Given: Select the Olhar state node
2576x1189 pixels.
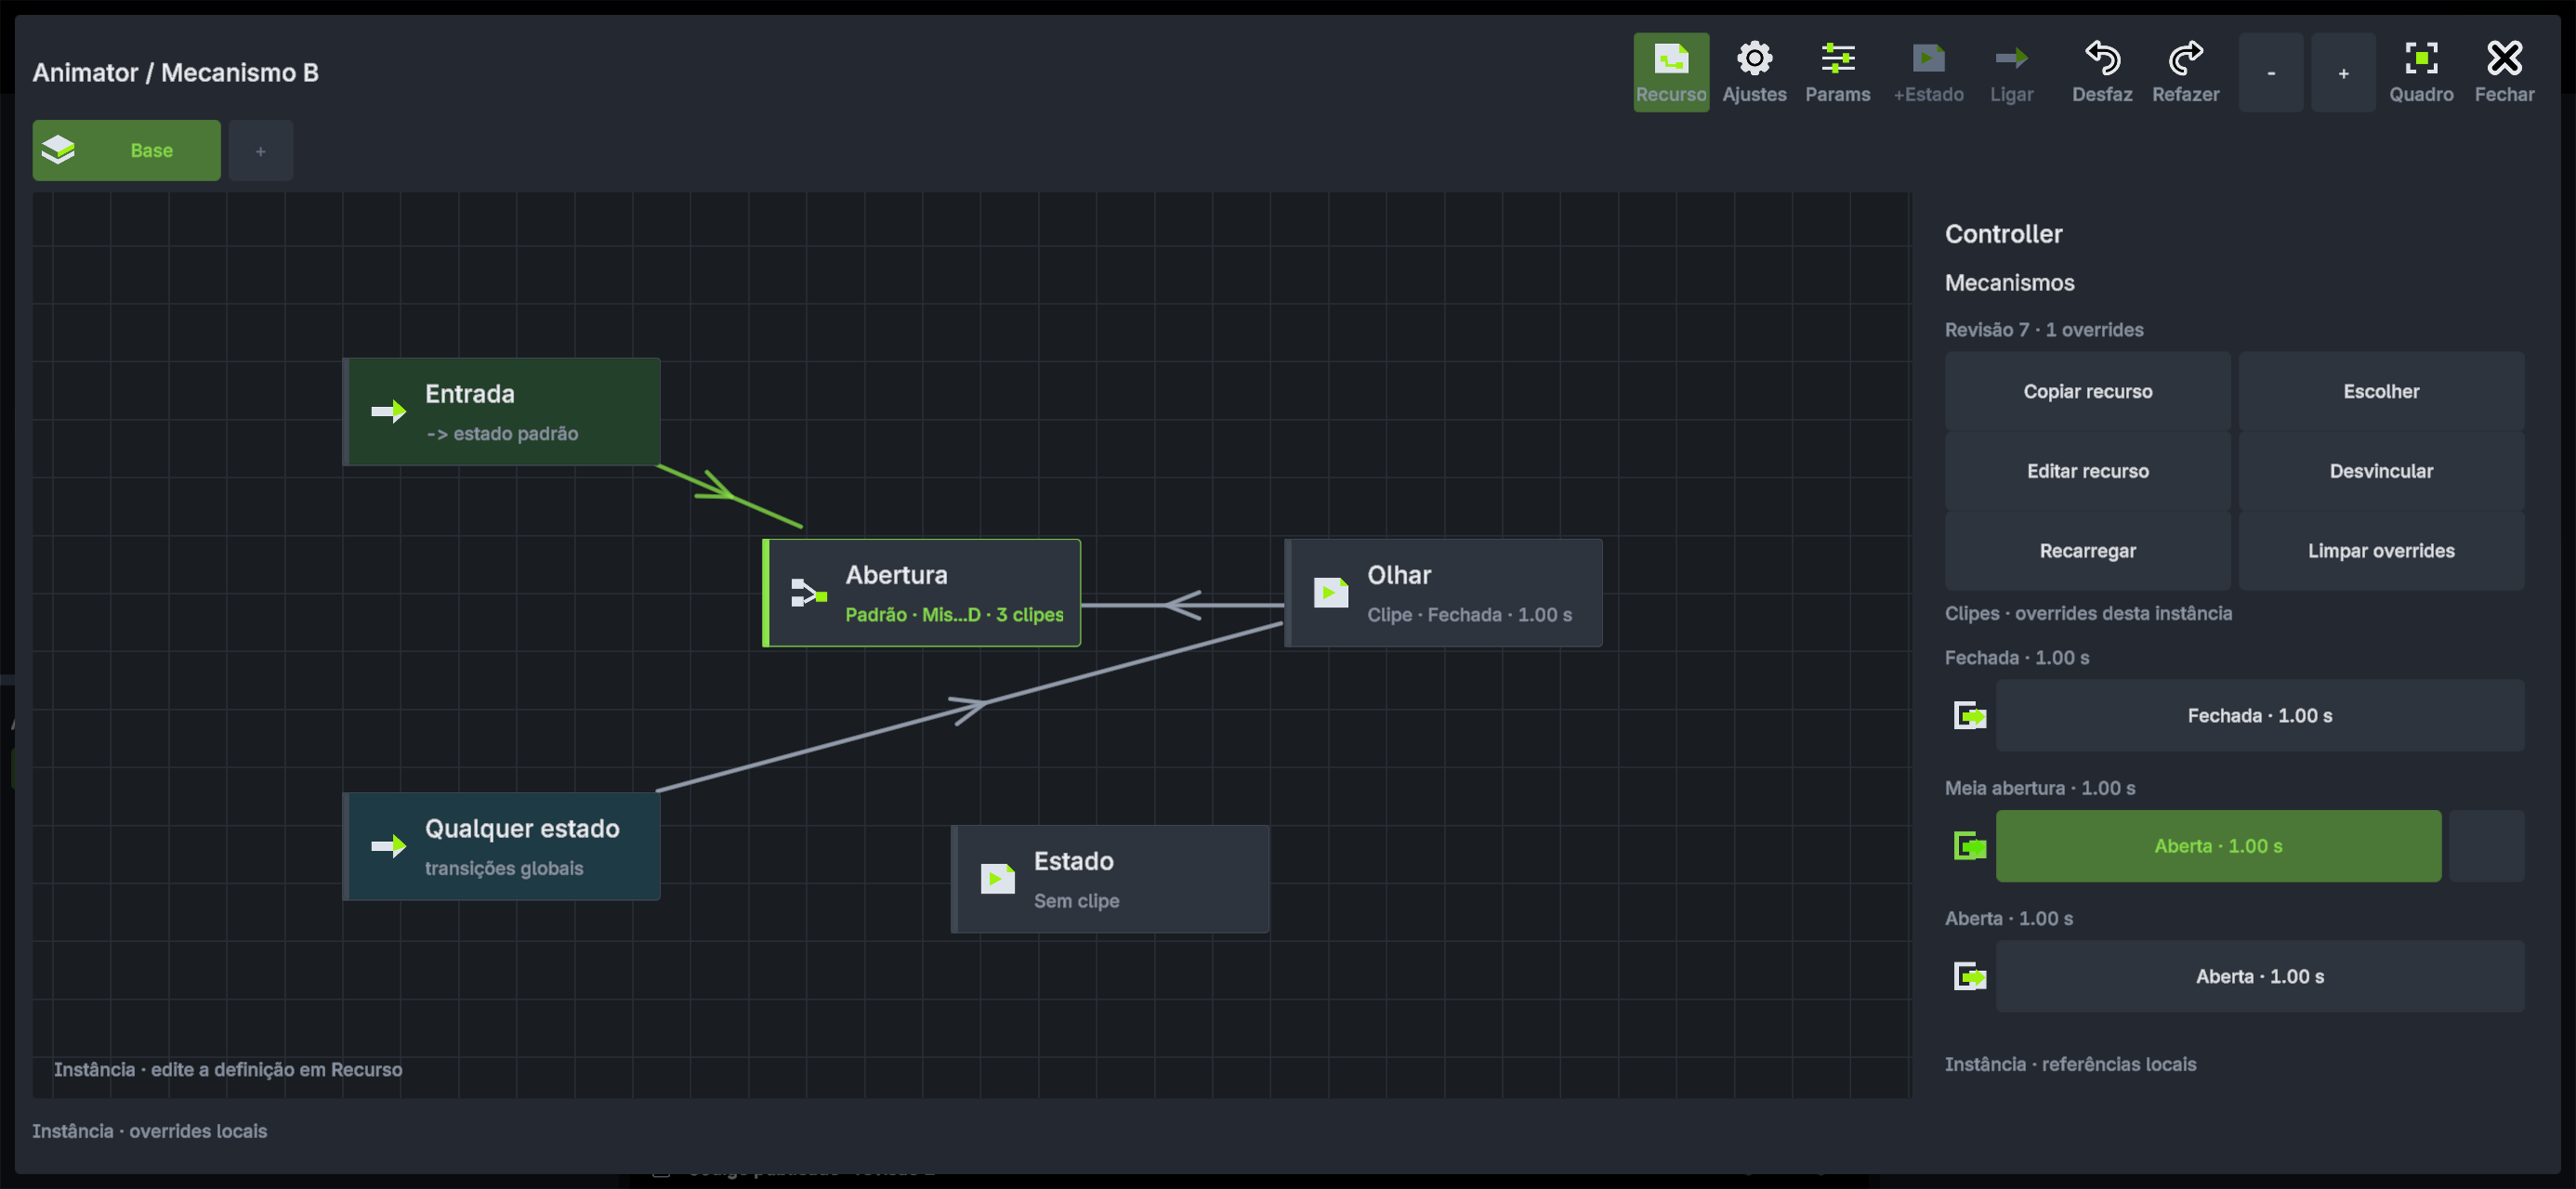Looking at the screenshot, I should pyautogui.click(x=1443, y=593).
